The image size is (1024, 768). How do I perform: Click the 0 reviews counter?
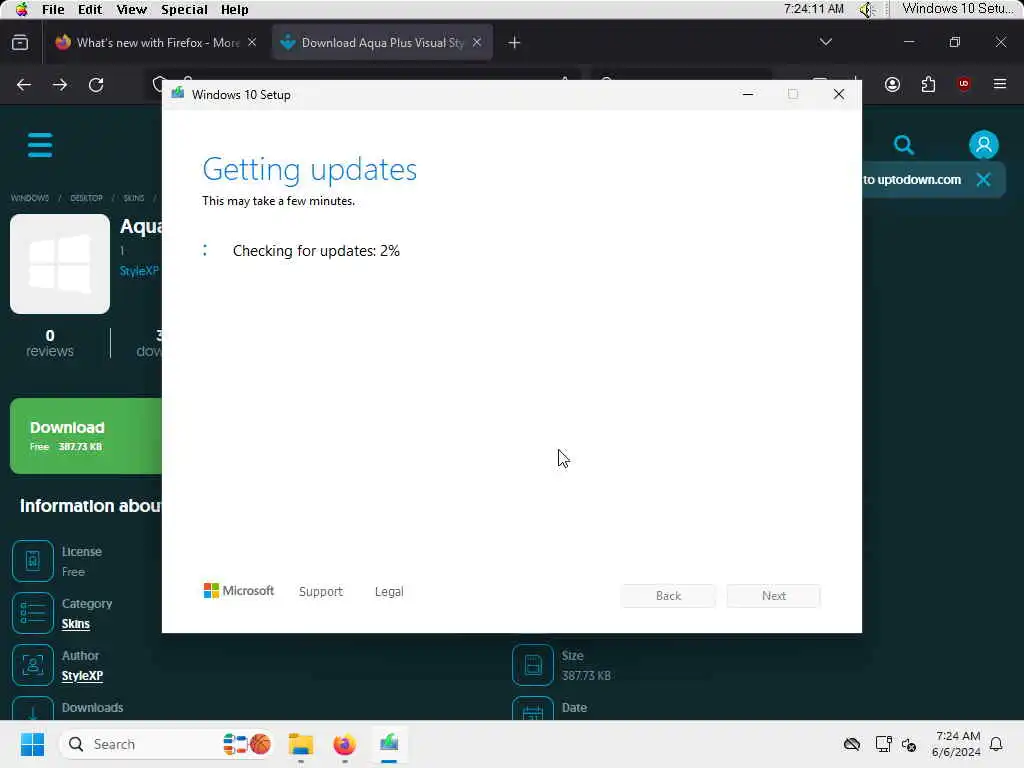pyautogui.click(x=50, y=343)
